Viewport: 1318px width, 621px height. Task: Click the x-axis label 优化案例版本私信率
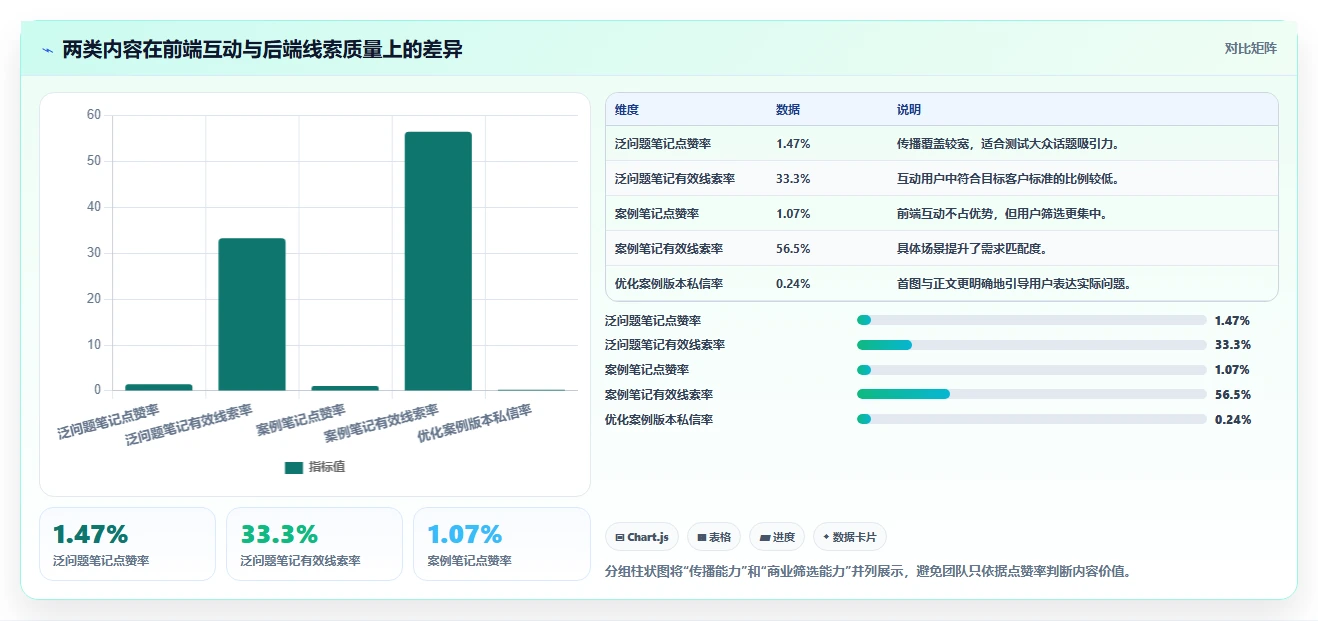click(x=474, y=423)
